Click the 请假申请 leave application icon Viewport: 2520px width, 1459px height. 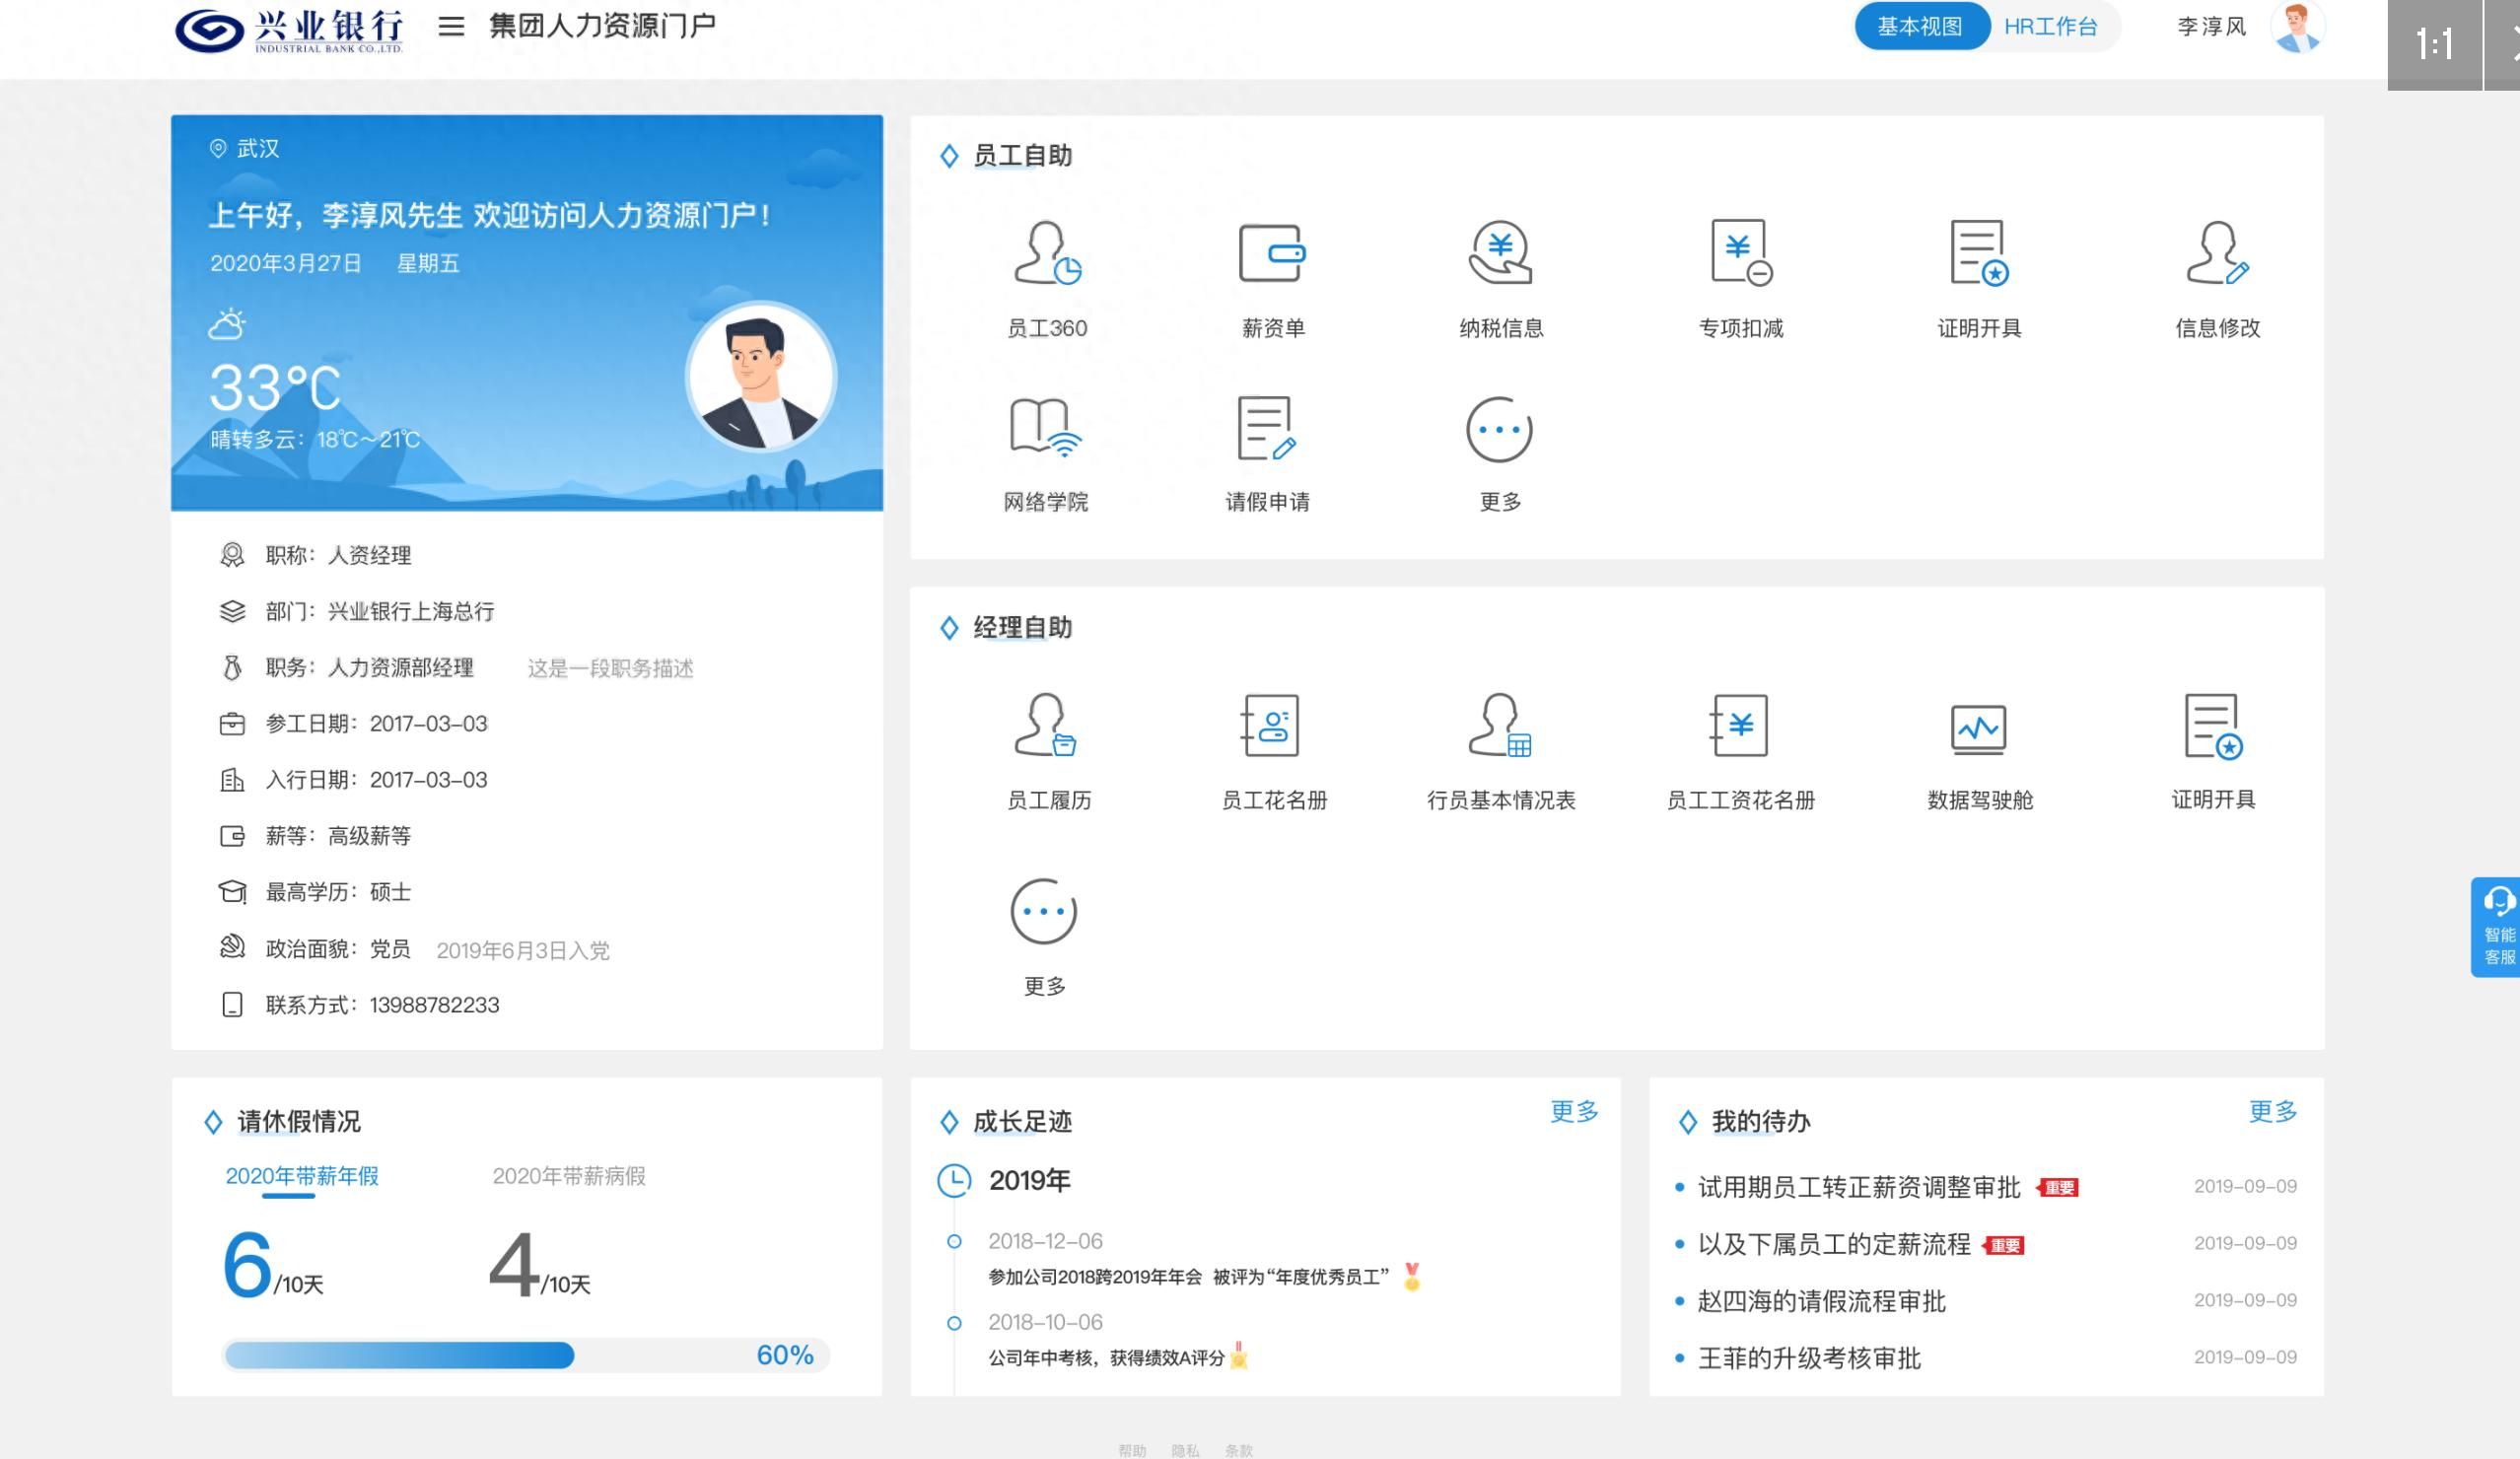coord(1267,428)
